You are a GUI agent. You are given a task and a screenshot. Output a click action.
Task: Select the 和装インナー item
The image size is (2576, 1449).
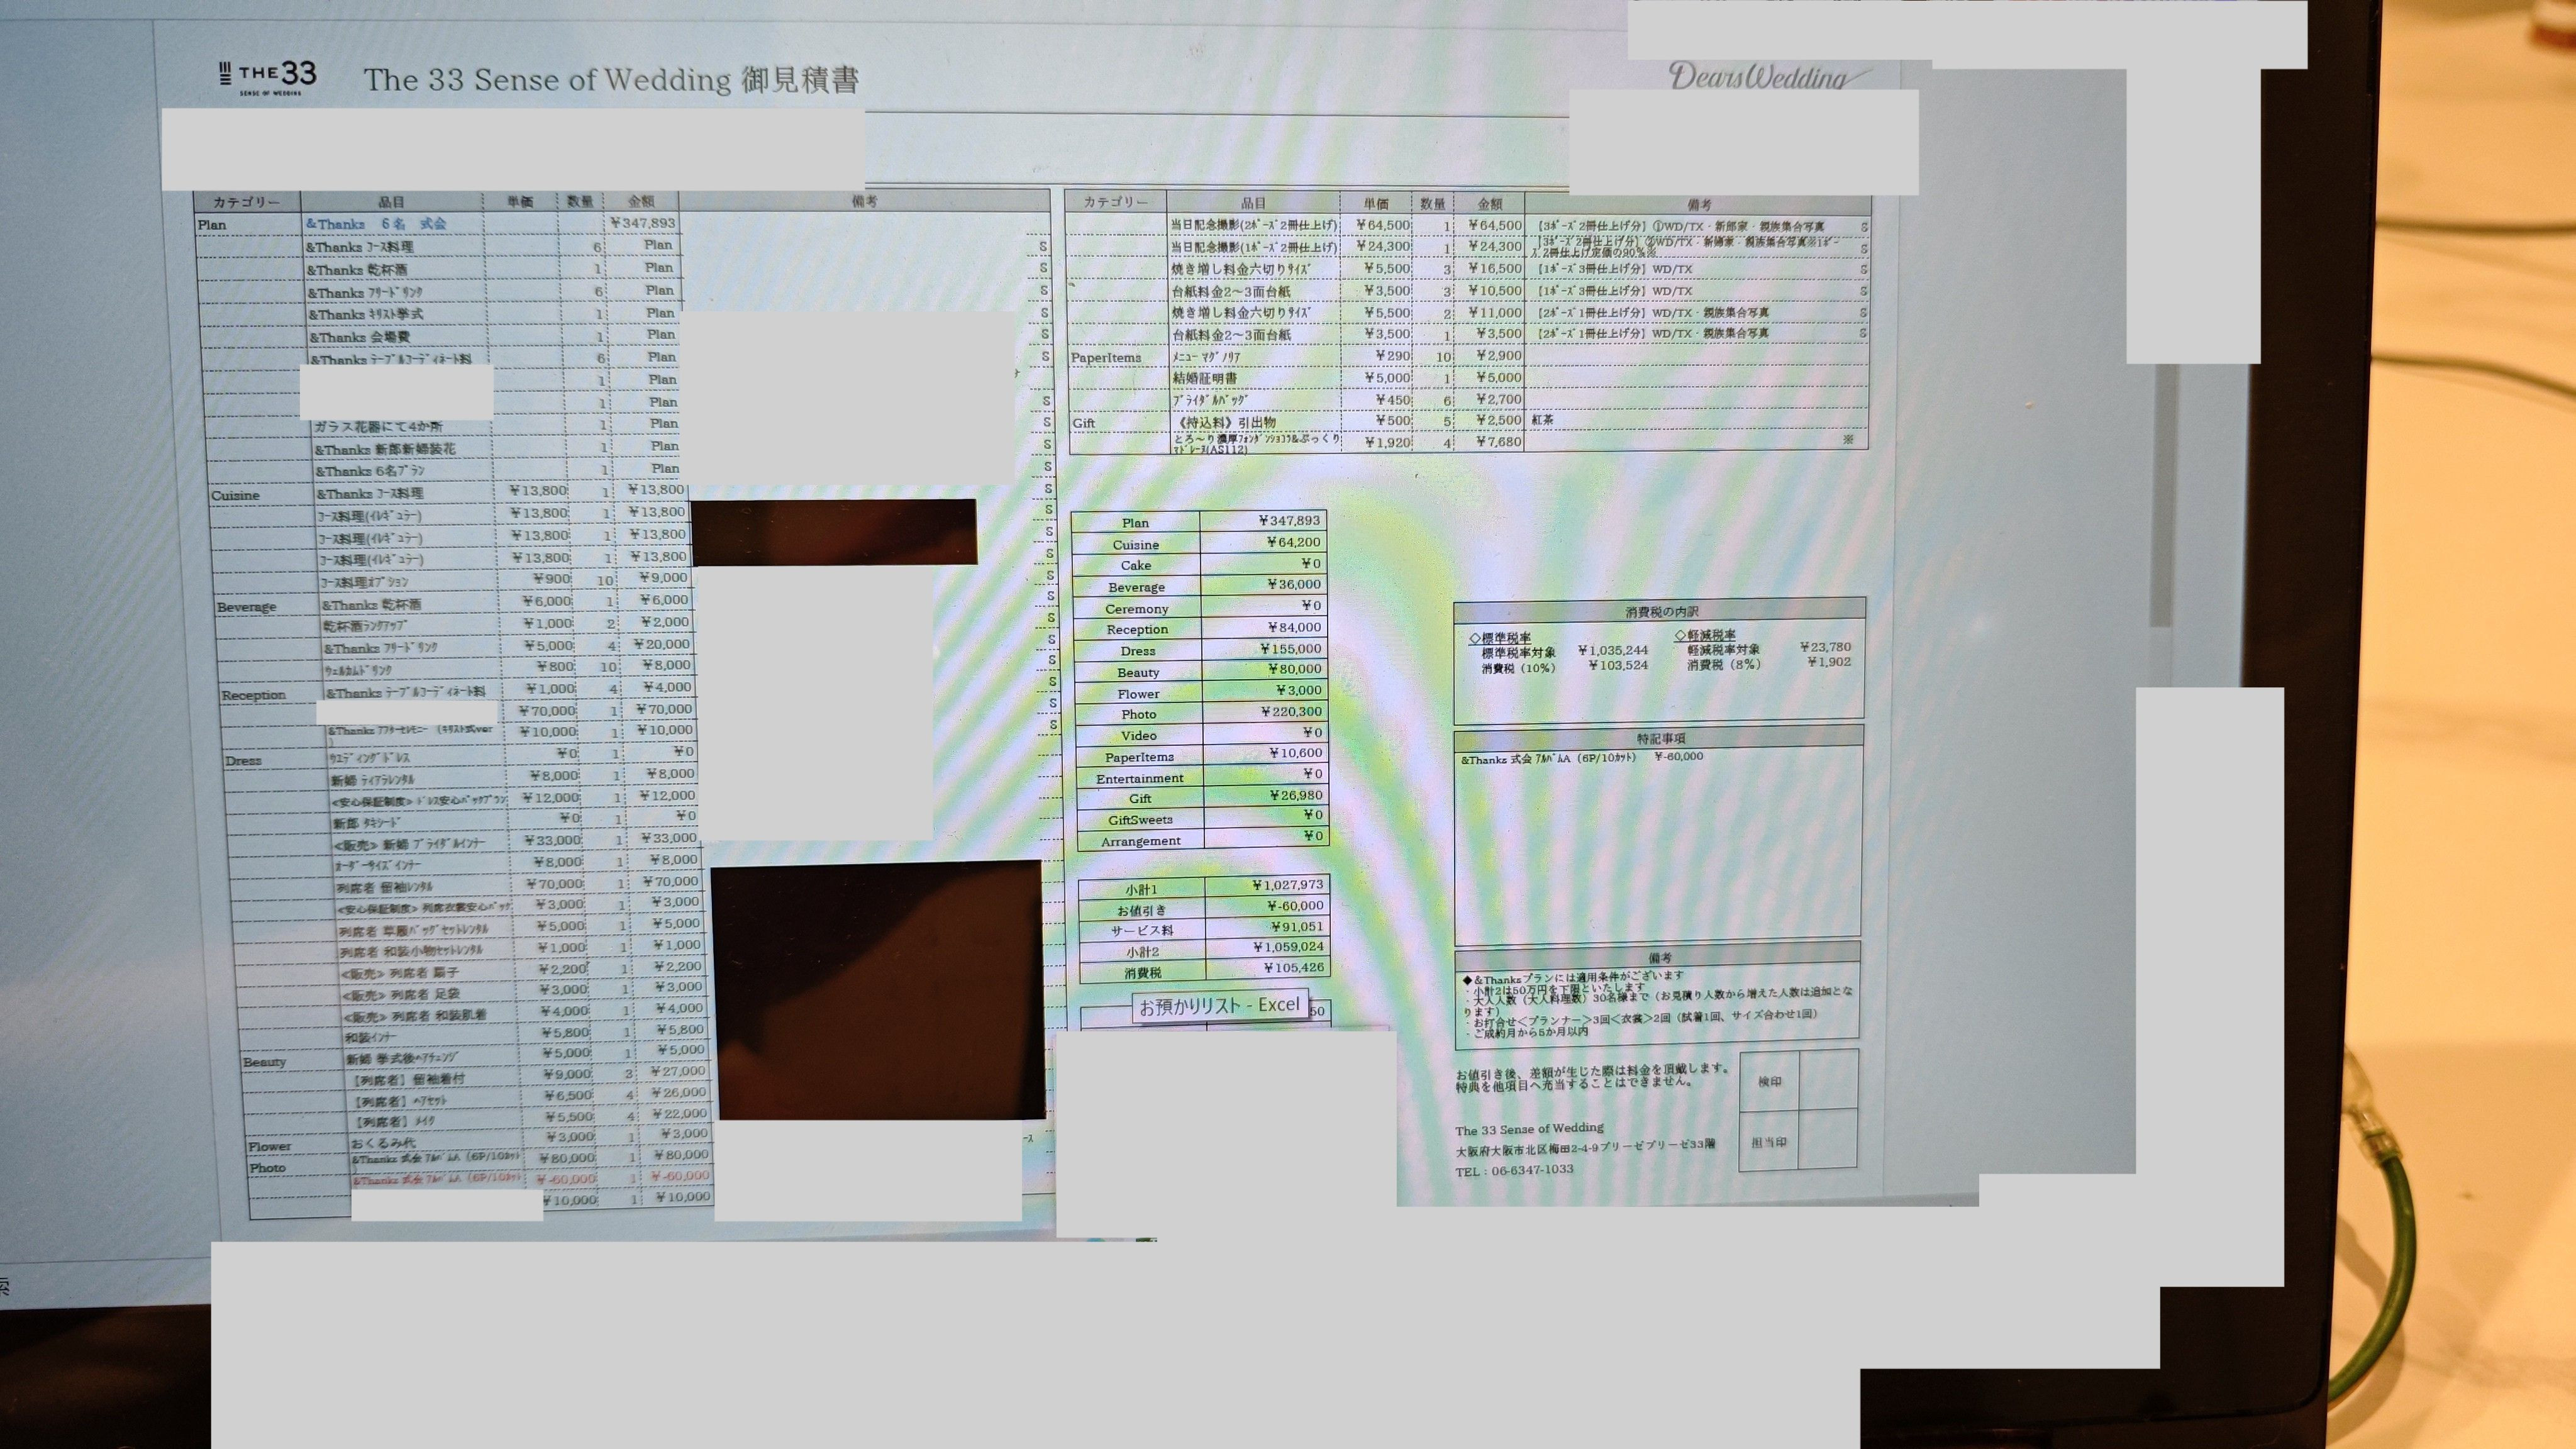(x=370, y=1037)
